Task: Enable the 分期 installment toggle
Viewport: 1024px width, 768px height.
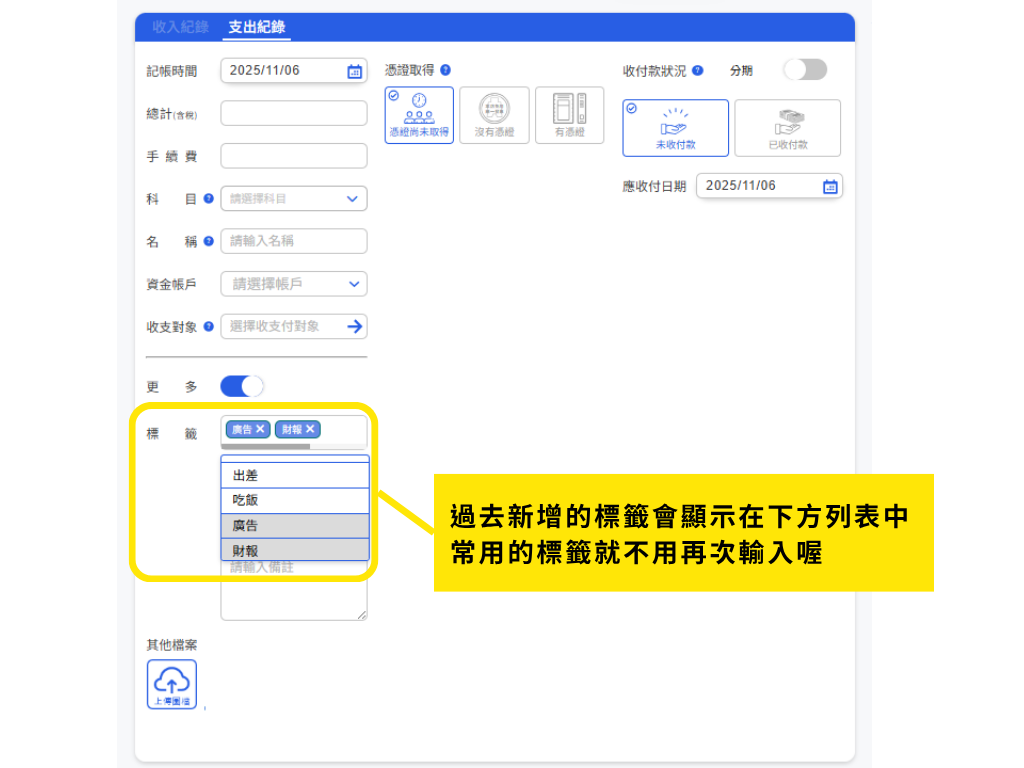Action: click(x=805, y=70)
